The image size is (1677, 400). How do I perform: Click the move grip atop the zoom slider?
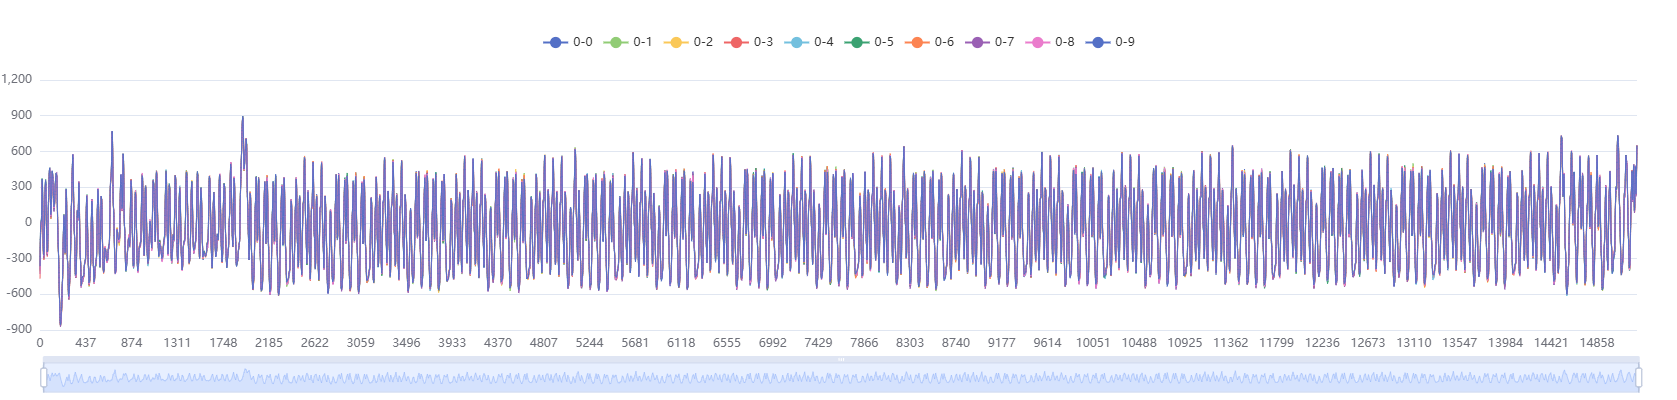(841, 359)
